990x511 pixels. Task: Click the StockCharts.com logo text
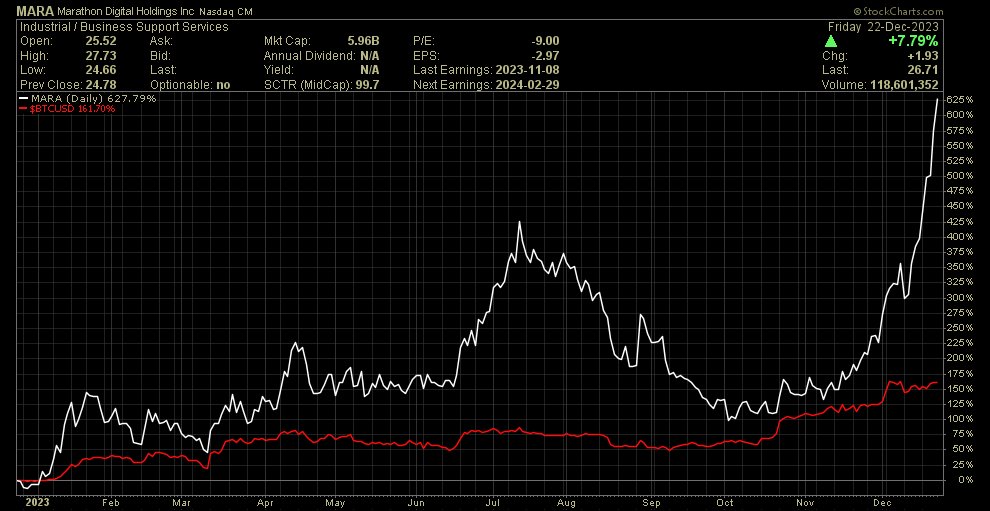tap(897, 11)
